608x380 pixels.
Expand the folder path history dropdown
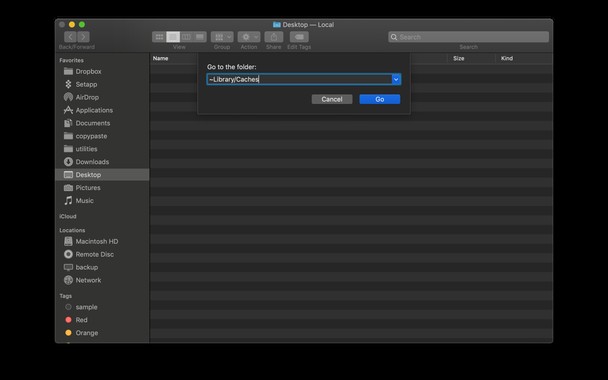click(x=396, y=79)
